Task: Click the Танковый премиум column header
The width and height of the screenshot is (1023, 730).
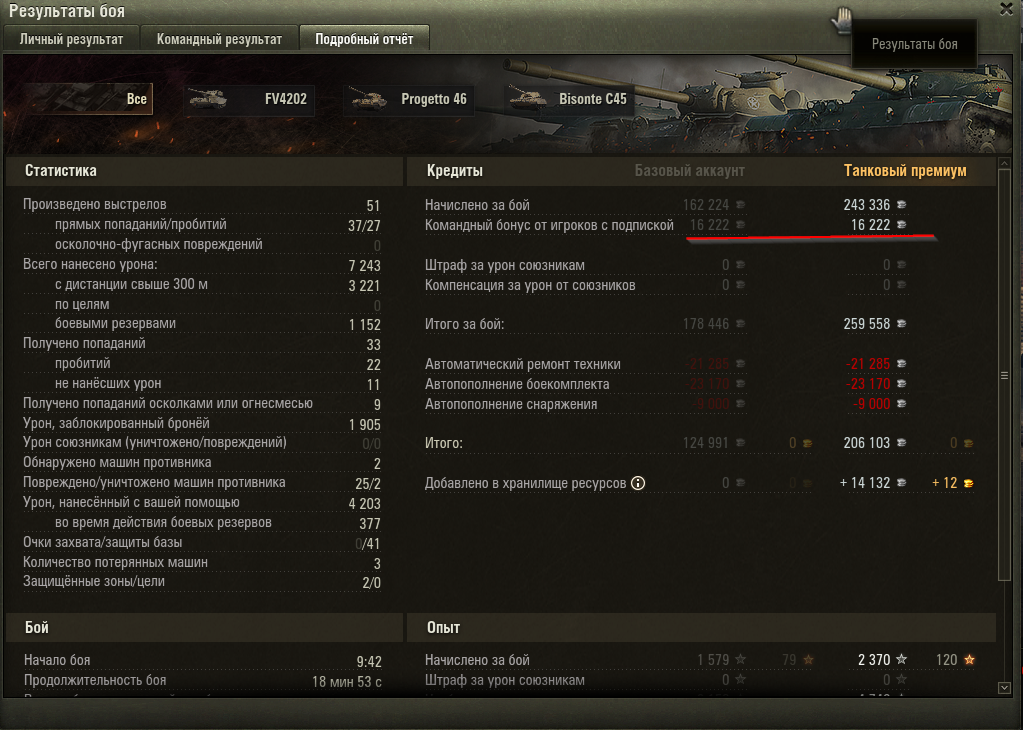Action: (x=905, y=171)
